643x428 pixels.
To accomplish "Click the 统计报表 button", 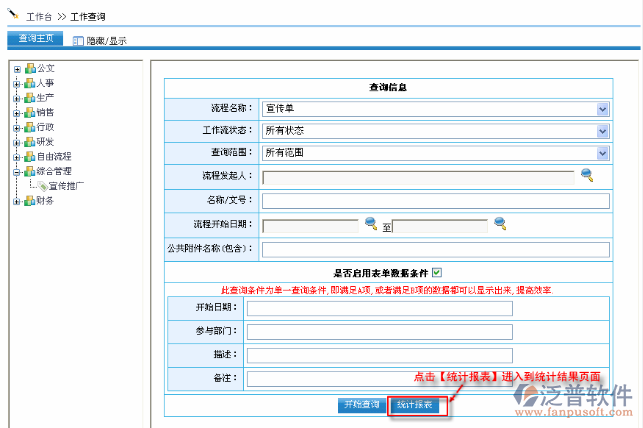I will click(x=414, y=405).
